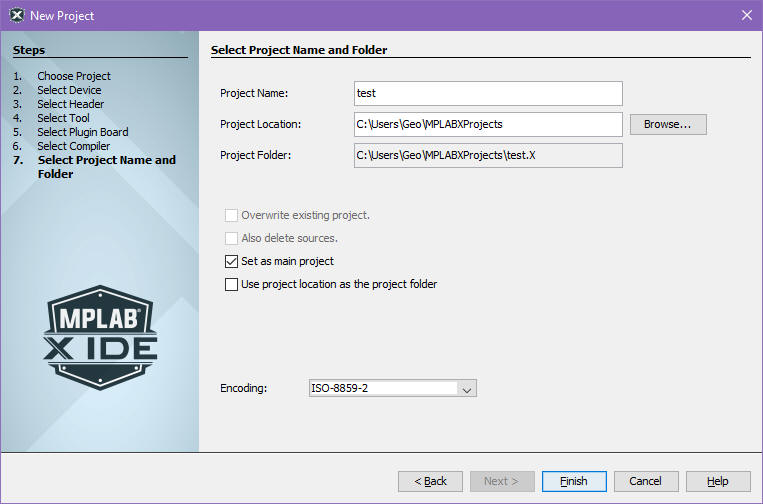Screen dimensions: 763x504
Task: Click the Select Compiler step
Action: coord(74,146)
